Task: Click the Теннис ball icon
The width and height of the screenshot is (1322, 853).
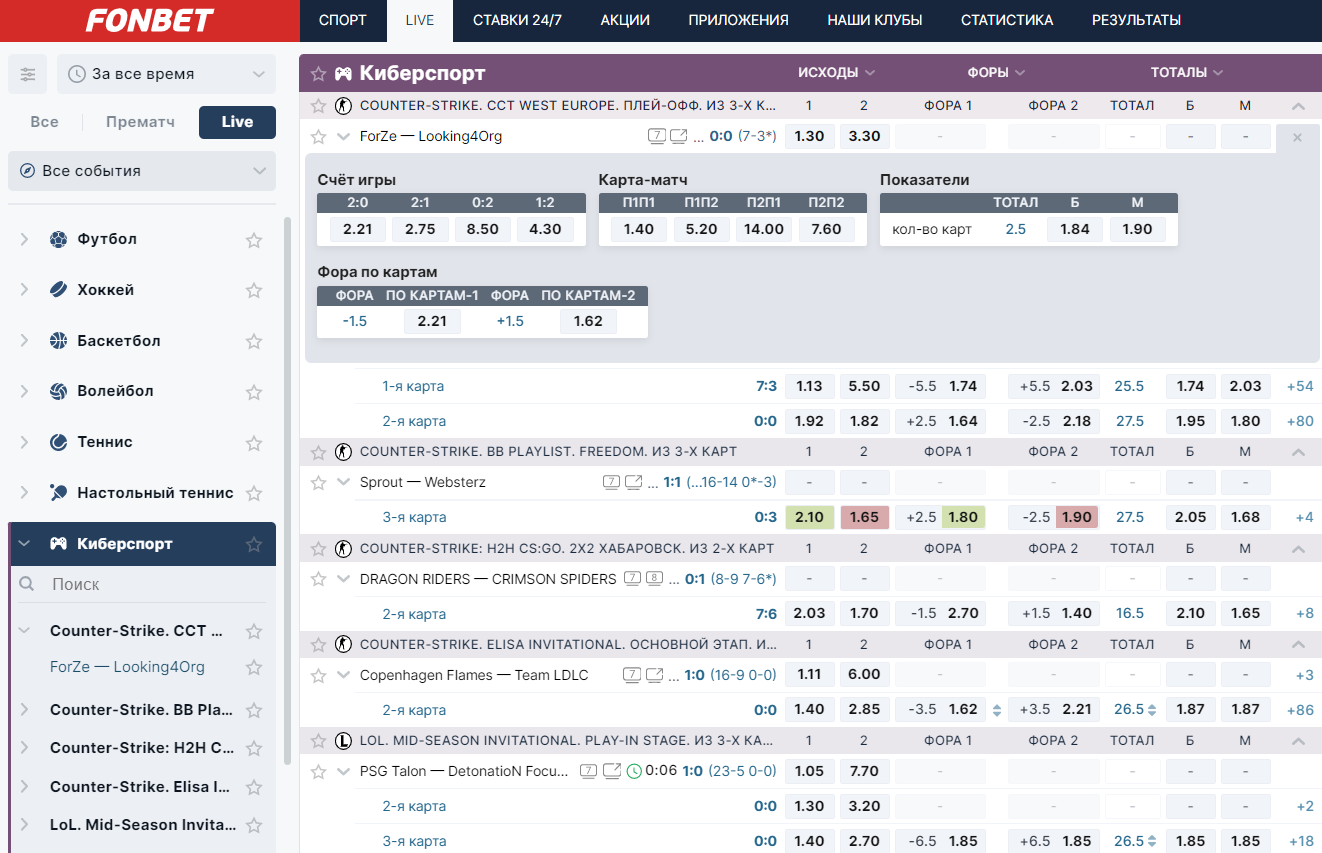Action: coord(58,442)
